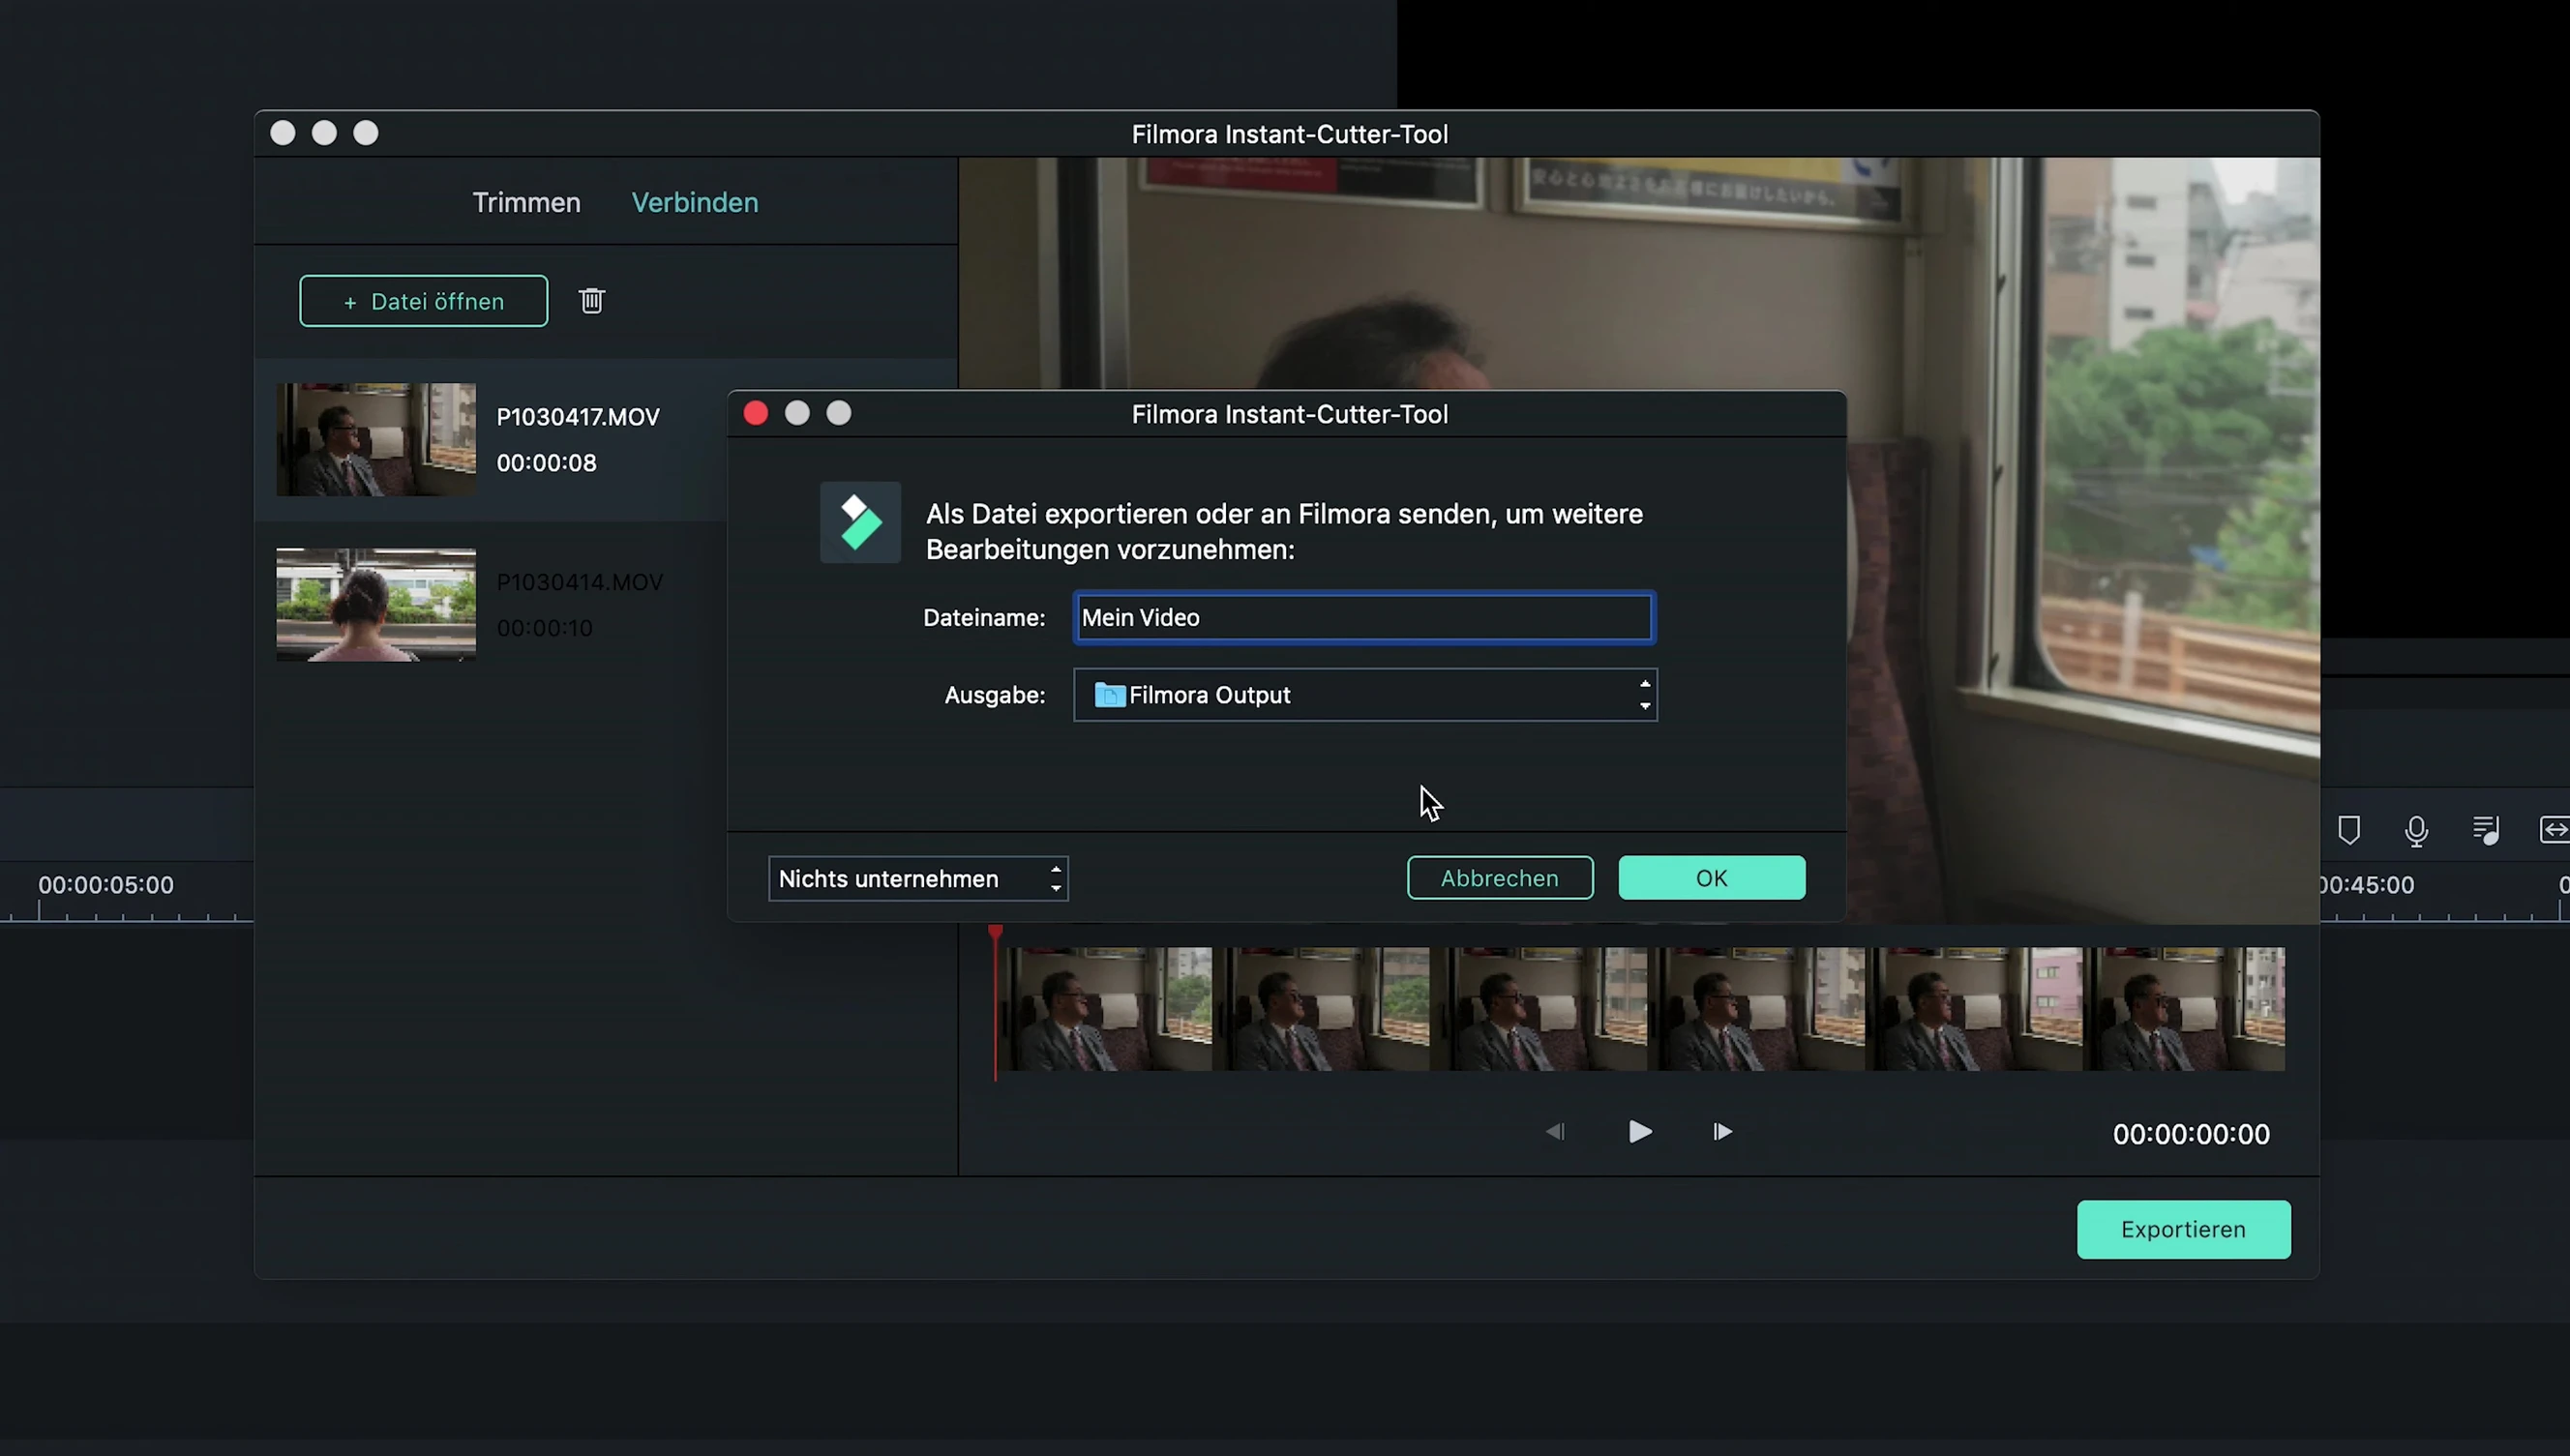Click the 00:00:05:00 timeline ruler label
2570x1456 pixels.
click(106, 885)
